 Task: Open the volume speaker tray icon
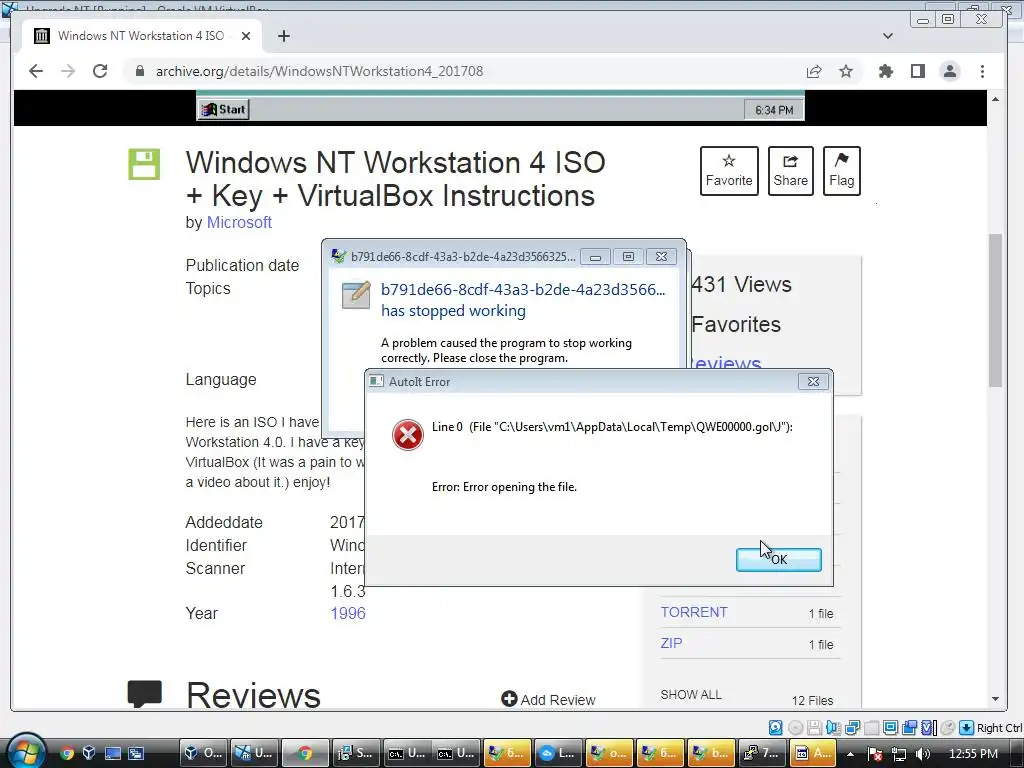point(923,754)
